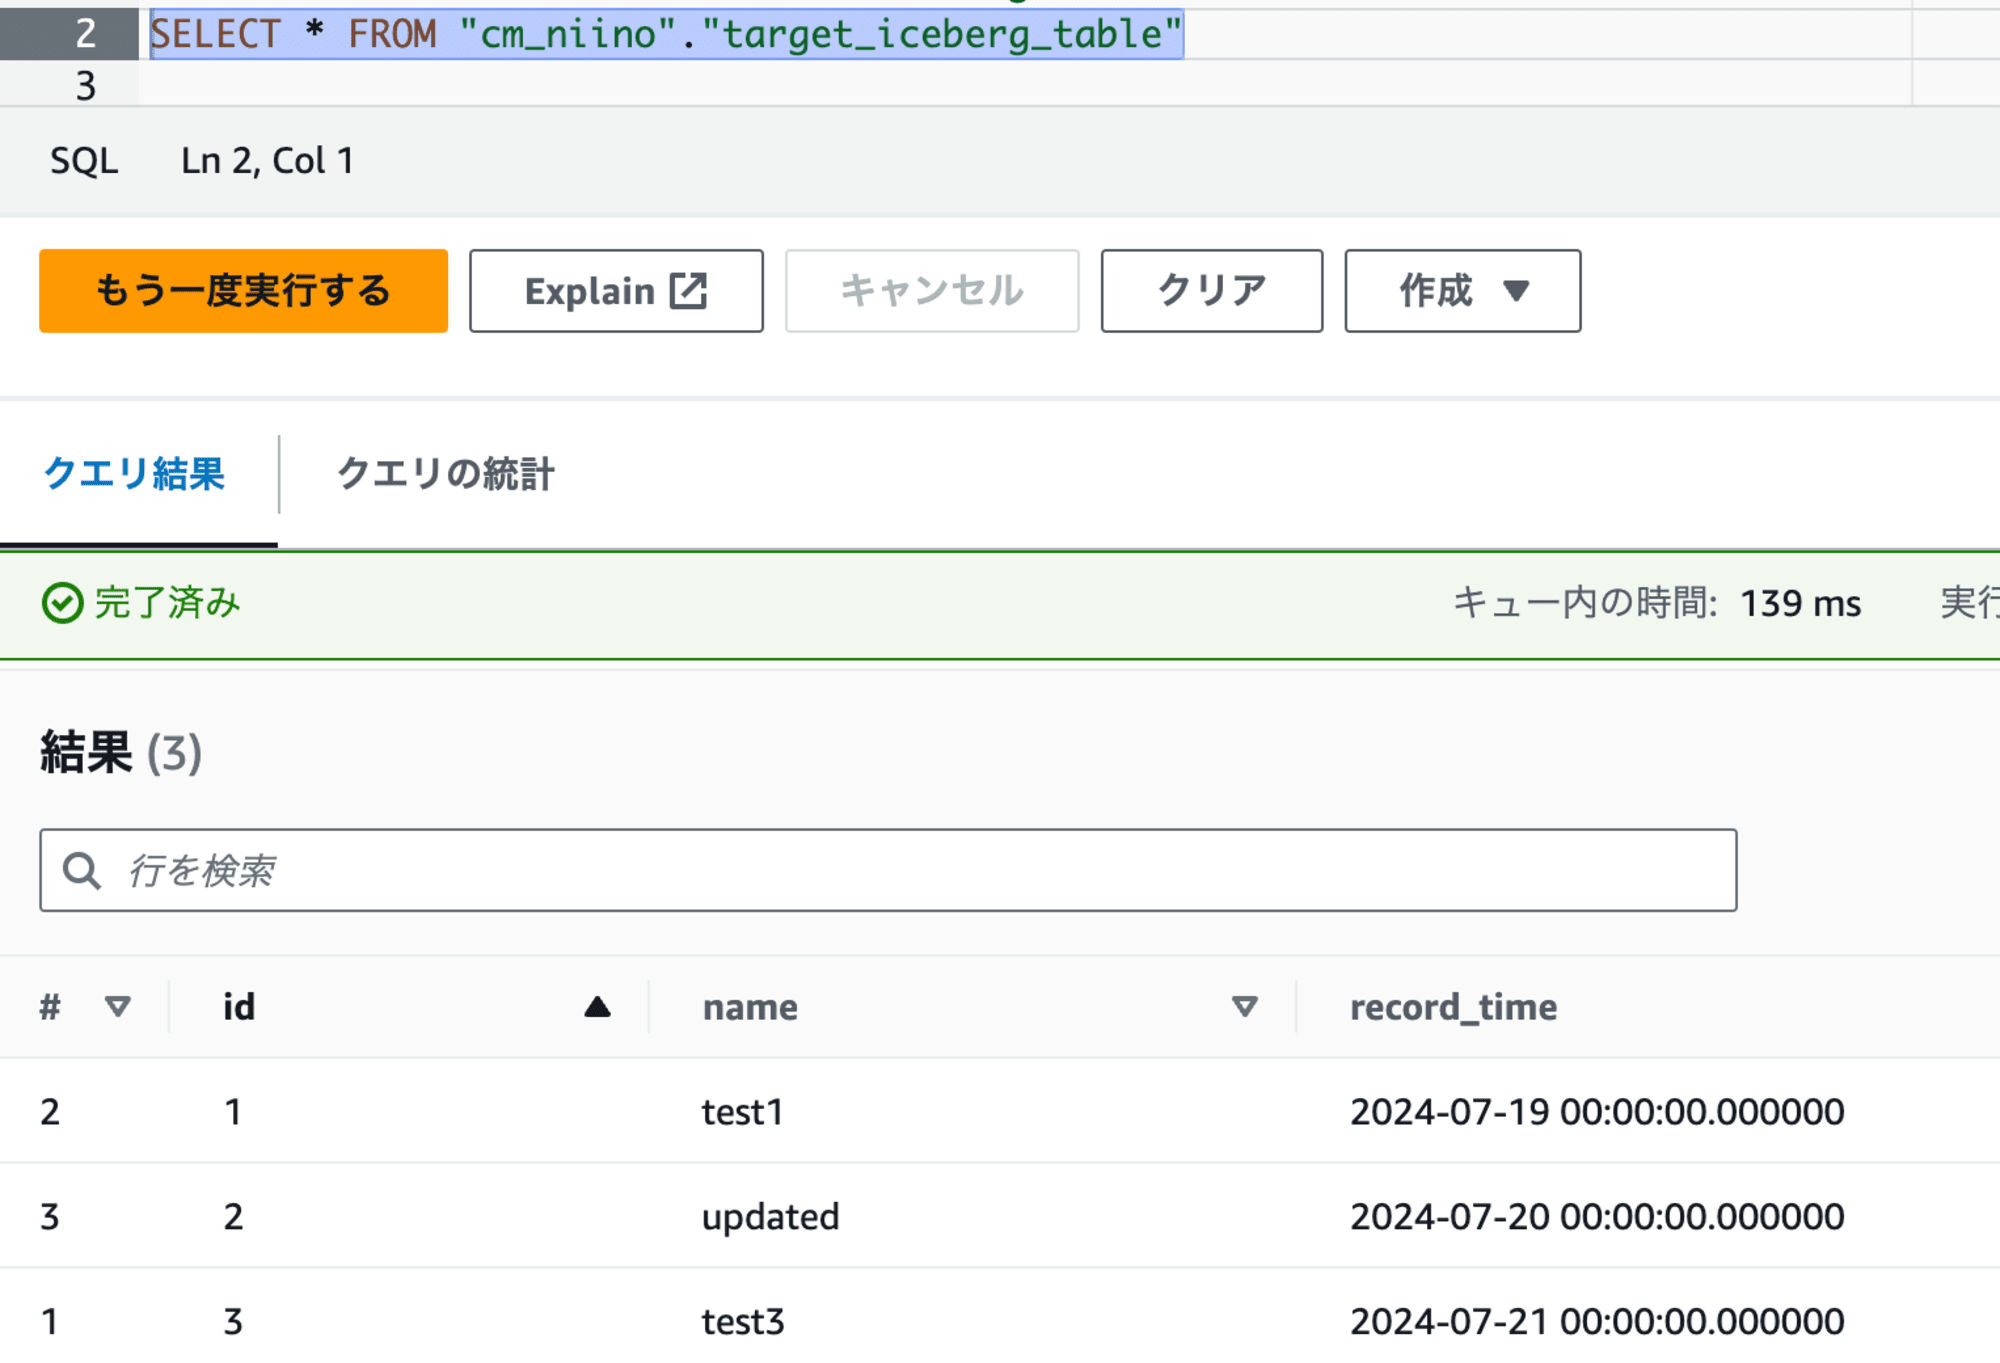2000x1363 pixels.
Task: Sort by the name column arrow
Action: pos(1245,1006)
